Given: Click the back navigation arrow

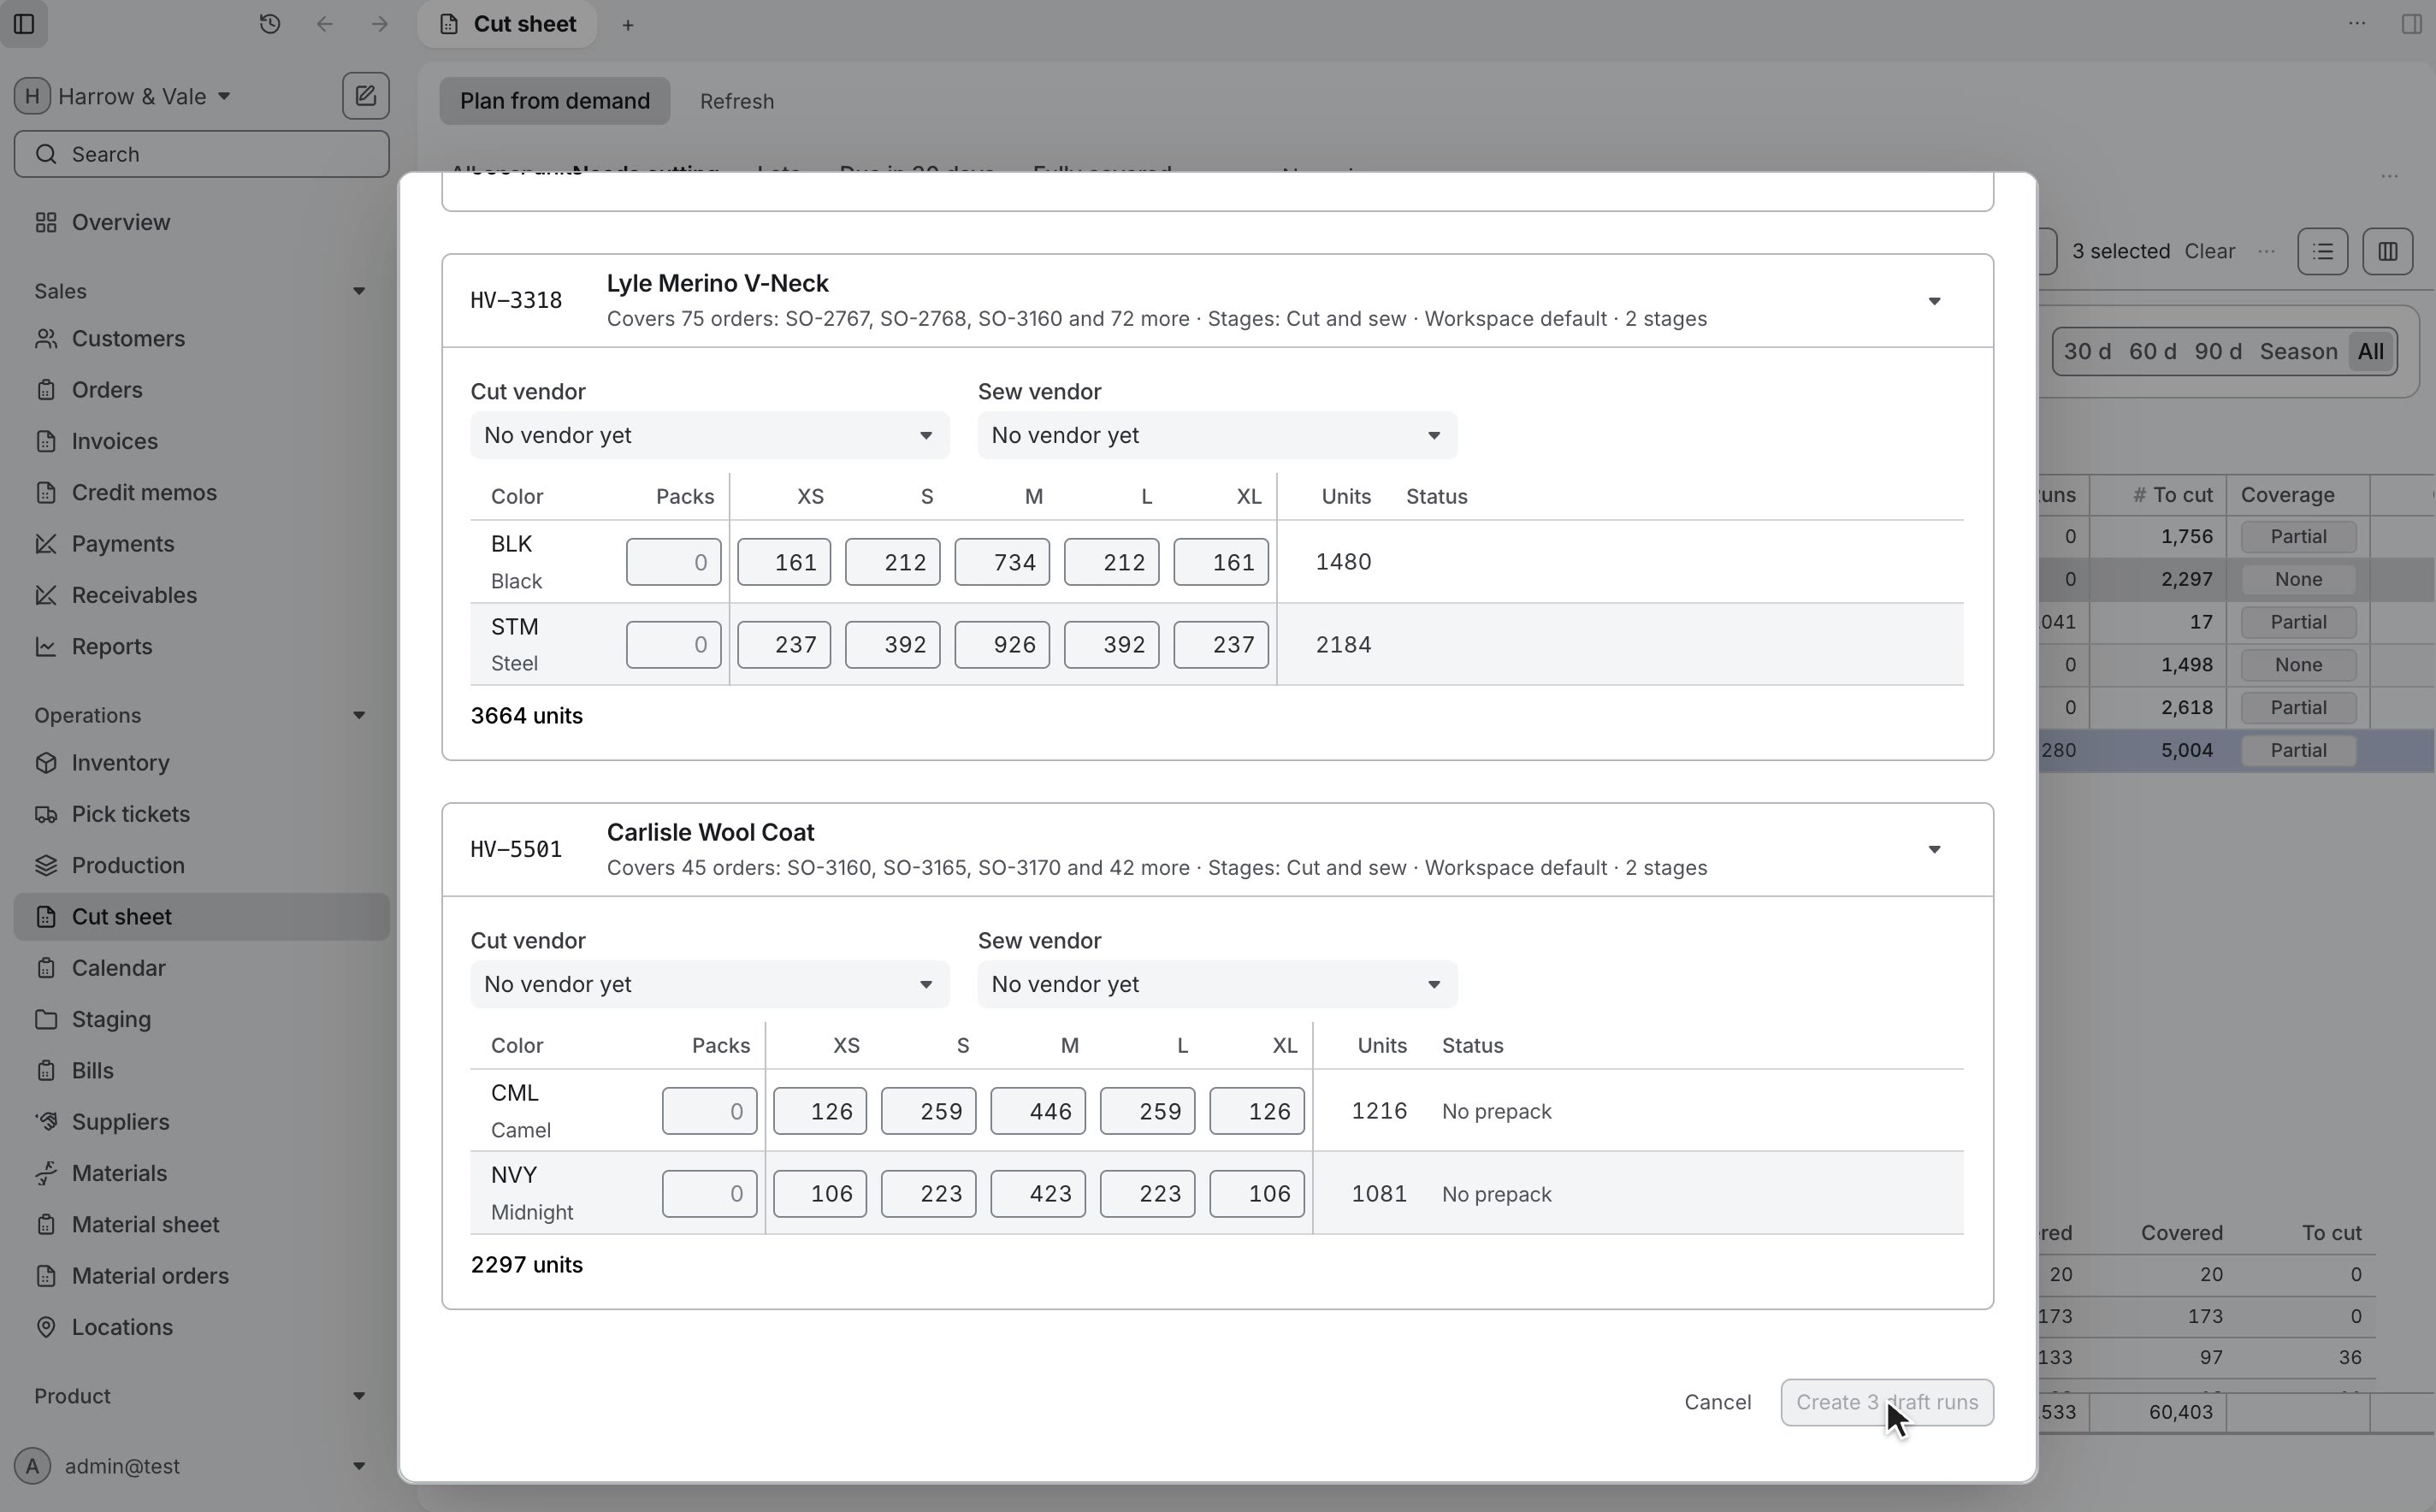Looking at the screenshot, I should coord(324,24).
